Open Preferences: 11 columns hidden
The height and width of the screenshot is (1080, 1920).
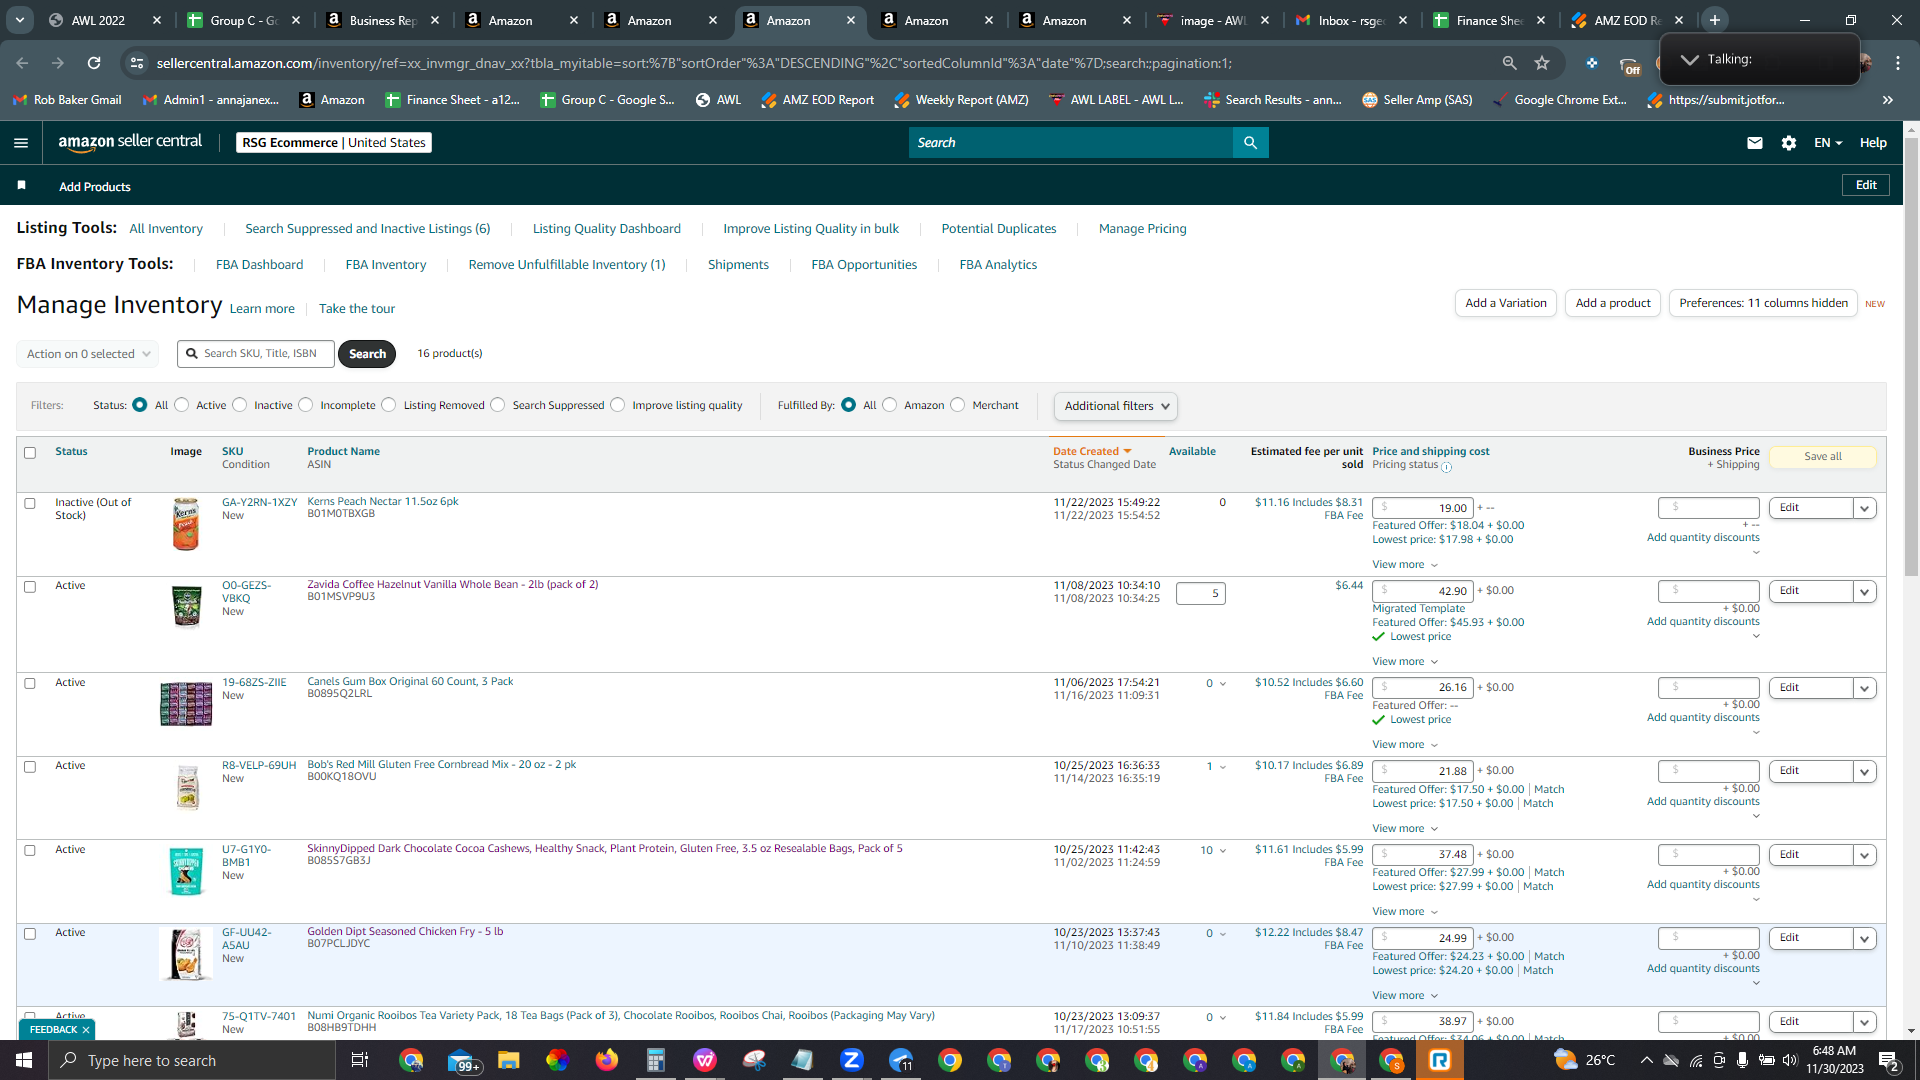click(x=1763, y=303)
